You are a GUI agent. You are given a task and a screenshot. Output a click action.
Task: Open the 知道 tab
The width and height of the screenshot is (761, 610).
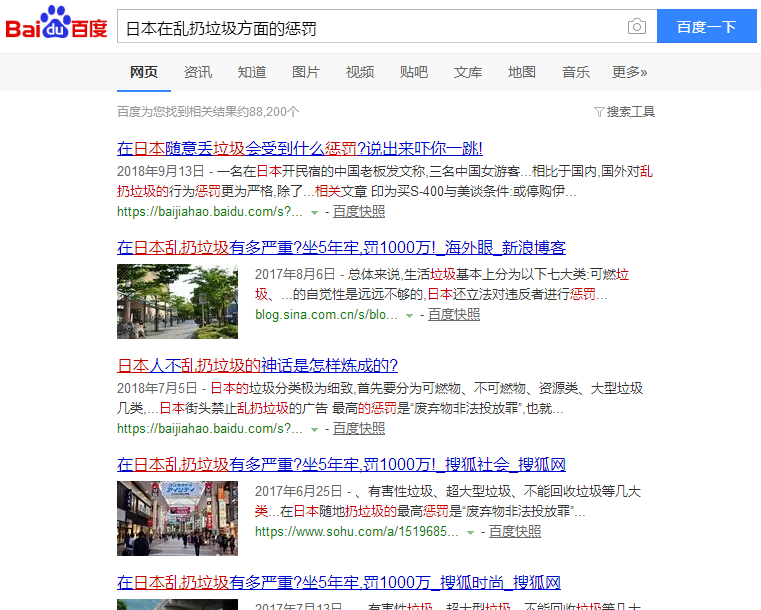coord(251,72)
